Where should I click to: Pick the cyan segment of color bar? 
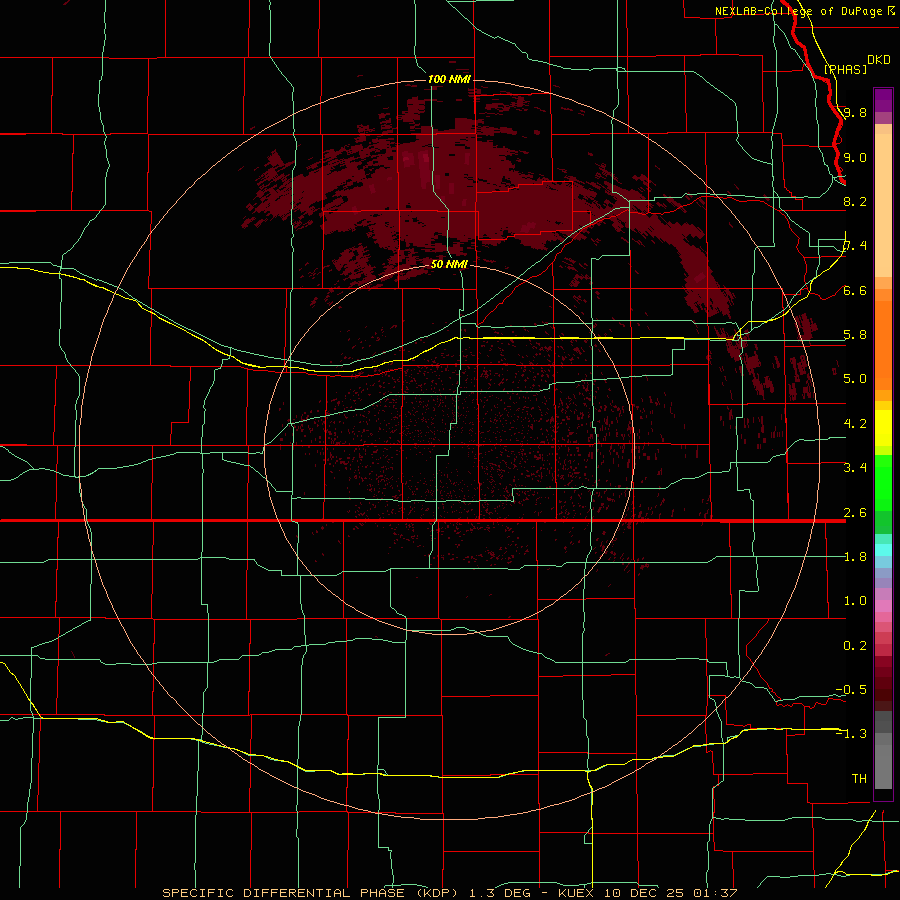click(883, 550)
